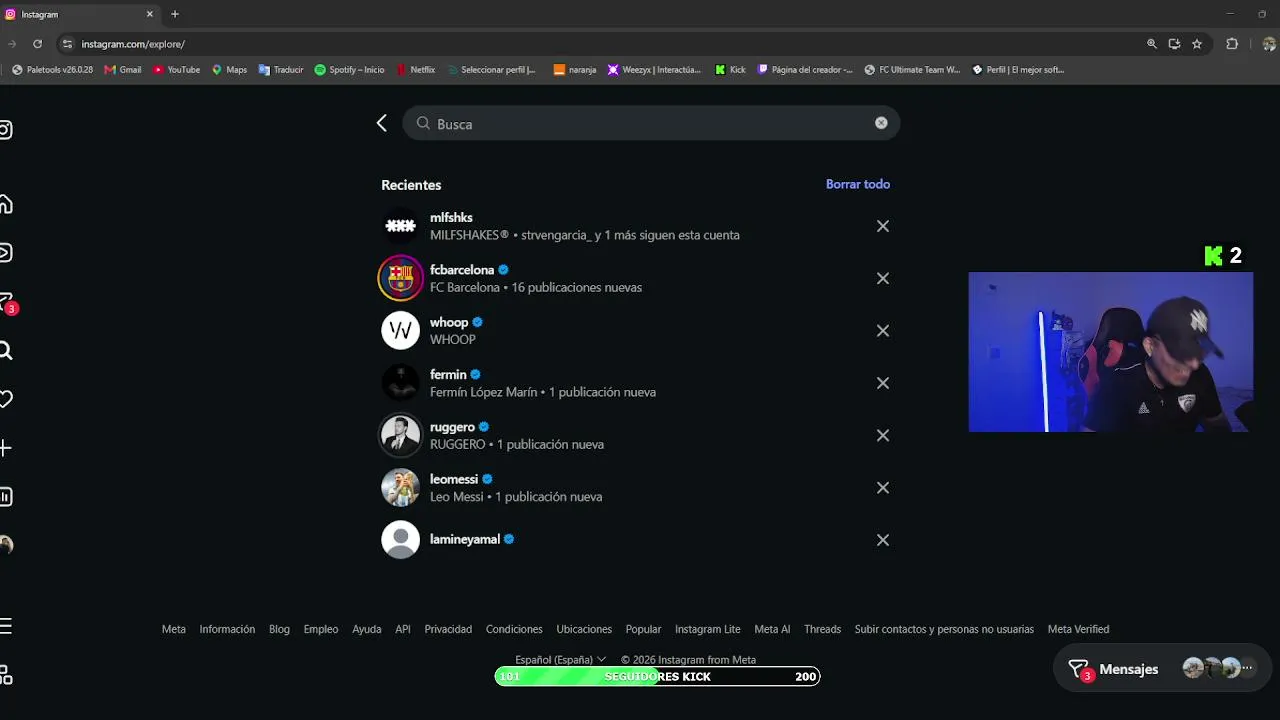This screenshot has height=720, width=1280.
Task: Open the sidebar search magnifier
Action: tap(5, 350)
